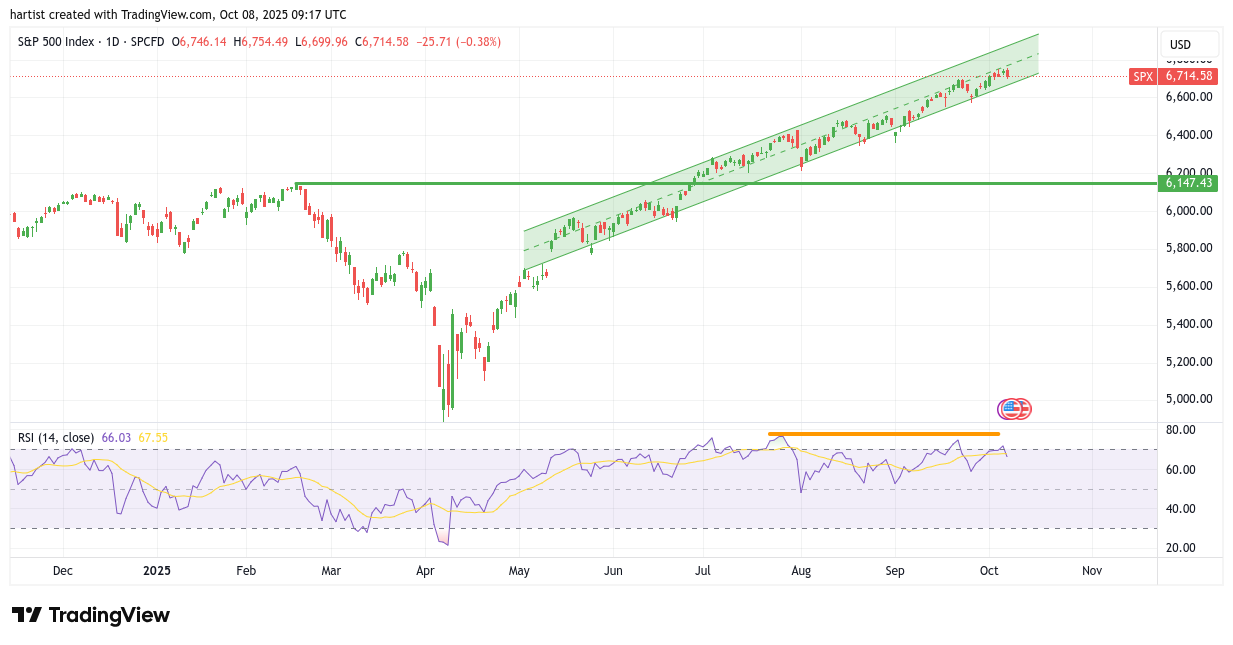The width and height of the screenshot is (1233, 645).
Task: Click the S&P 500 Index symbol title
Action: tap(58, 42)
